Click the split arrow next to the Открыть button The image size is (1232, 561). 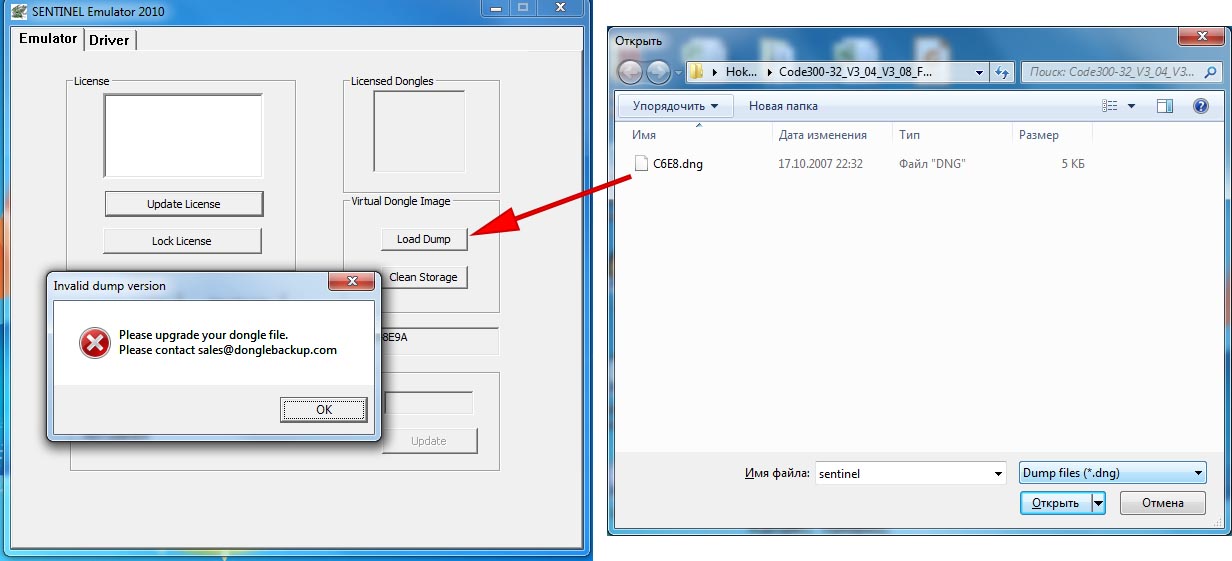[1099, 503]
